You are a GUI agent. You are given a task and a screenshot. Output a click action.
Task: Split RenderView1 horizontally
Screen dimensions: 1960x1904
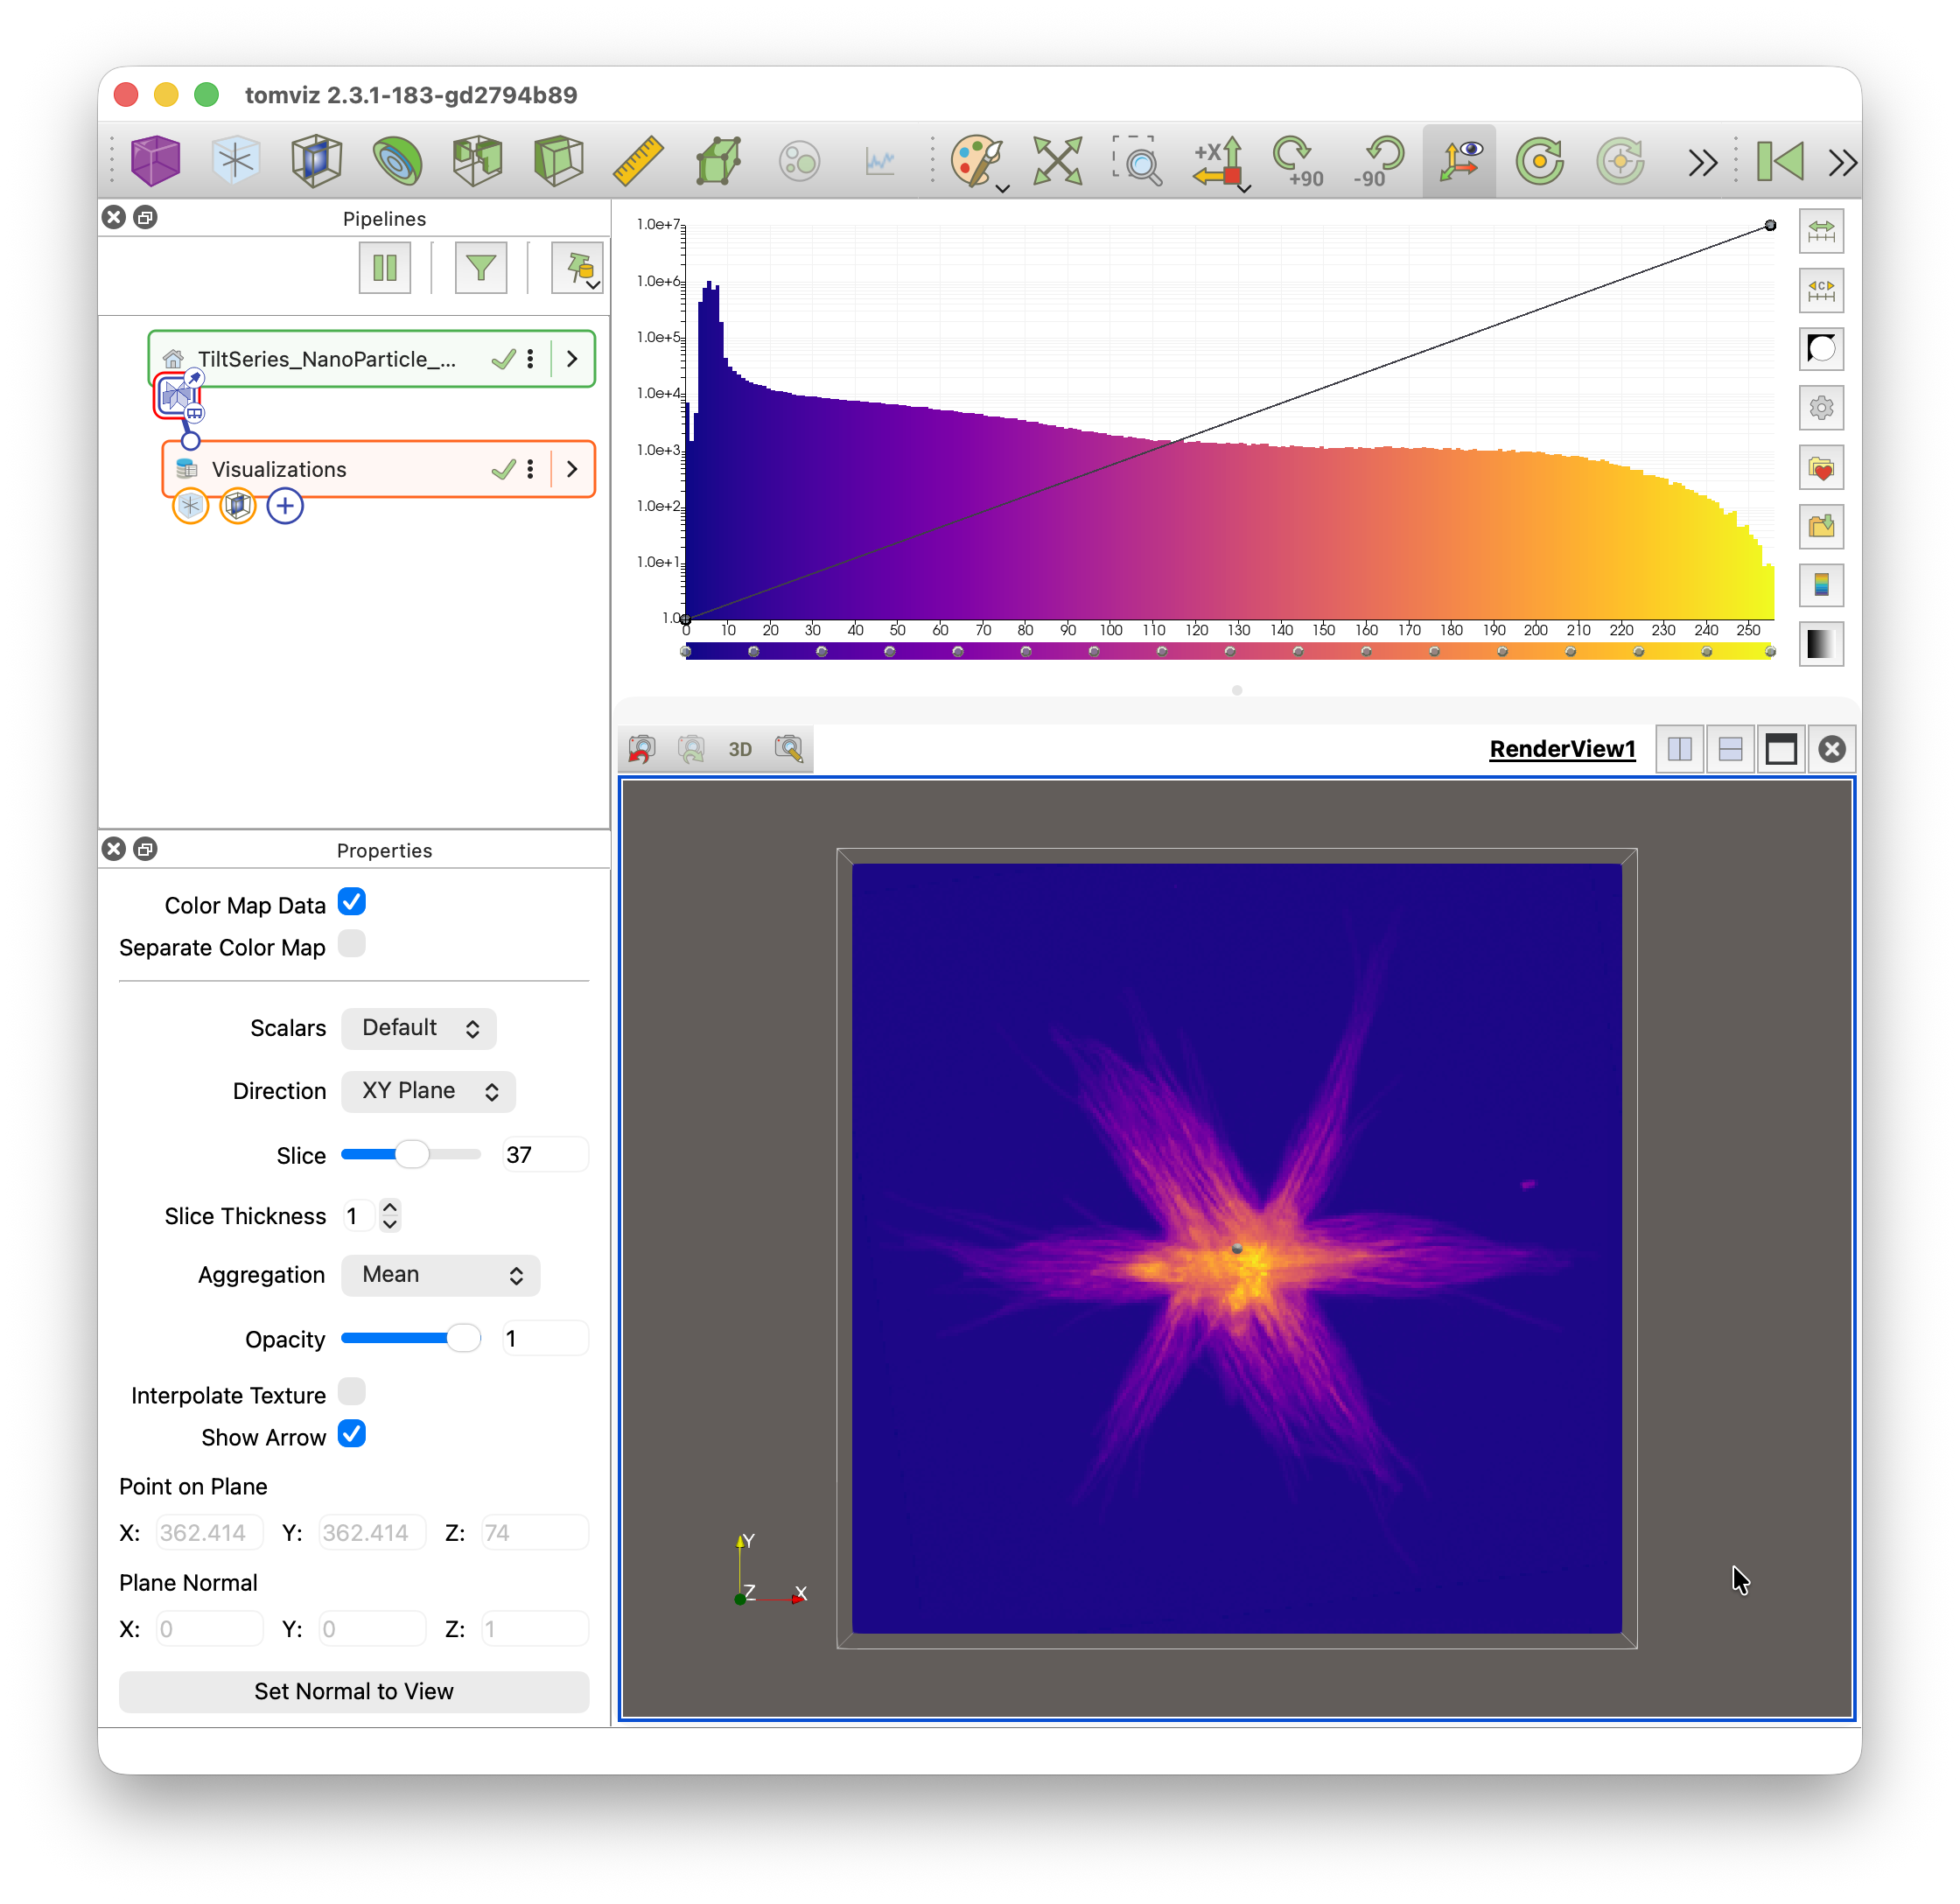point(1680,749)
